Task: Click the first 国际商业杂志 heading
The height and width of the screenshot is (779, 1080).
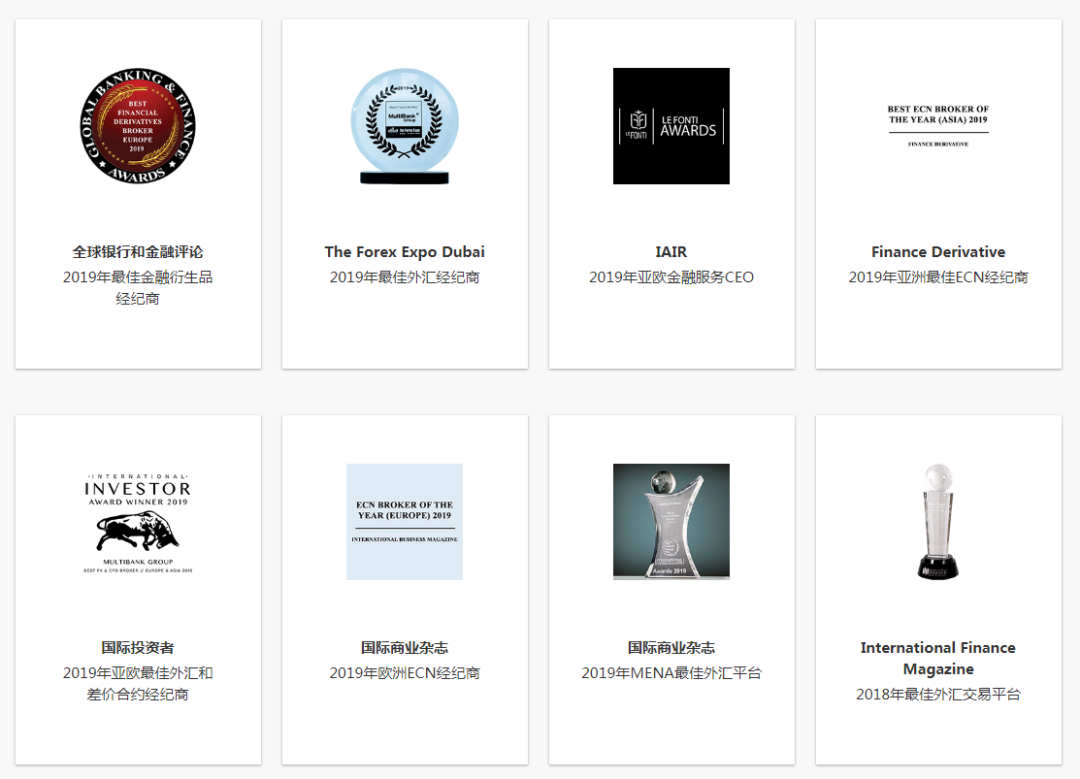Action: [x=404, y=647]
